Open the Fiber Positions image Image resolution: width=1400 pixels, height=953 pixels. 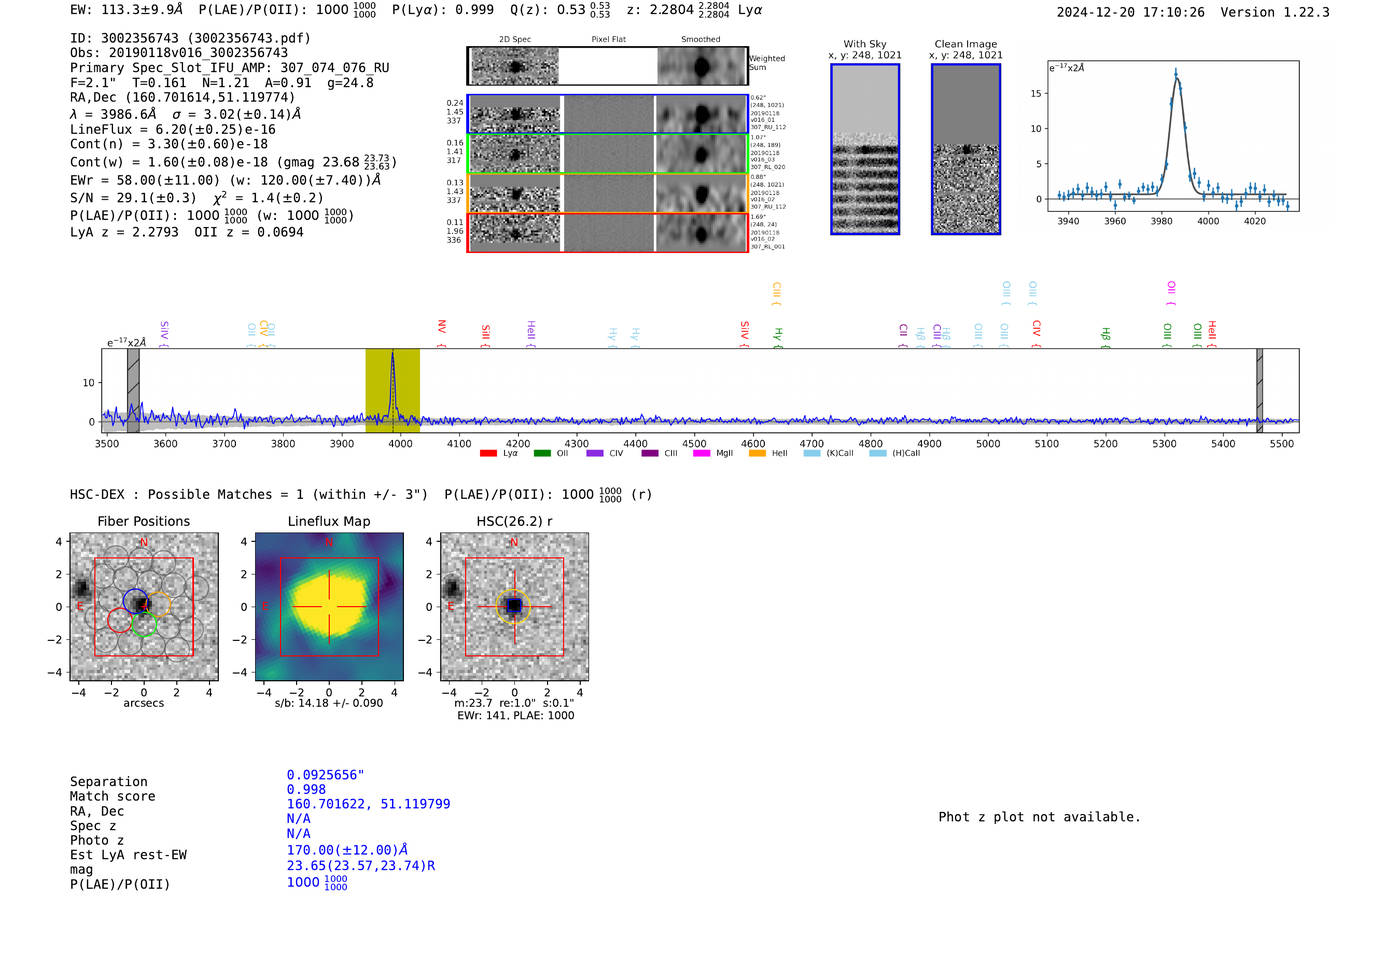pyautogui.click(x=144, y=607)
